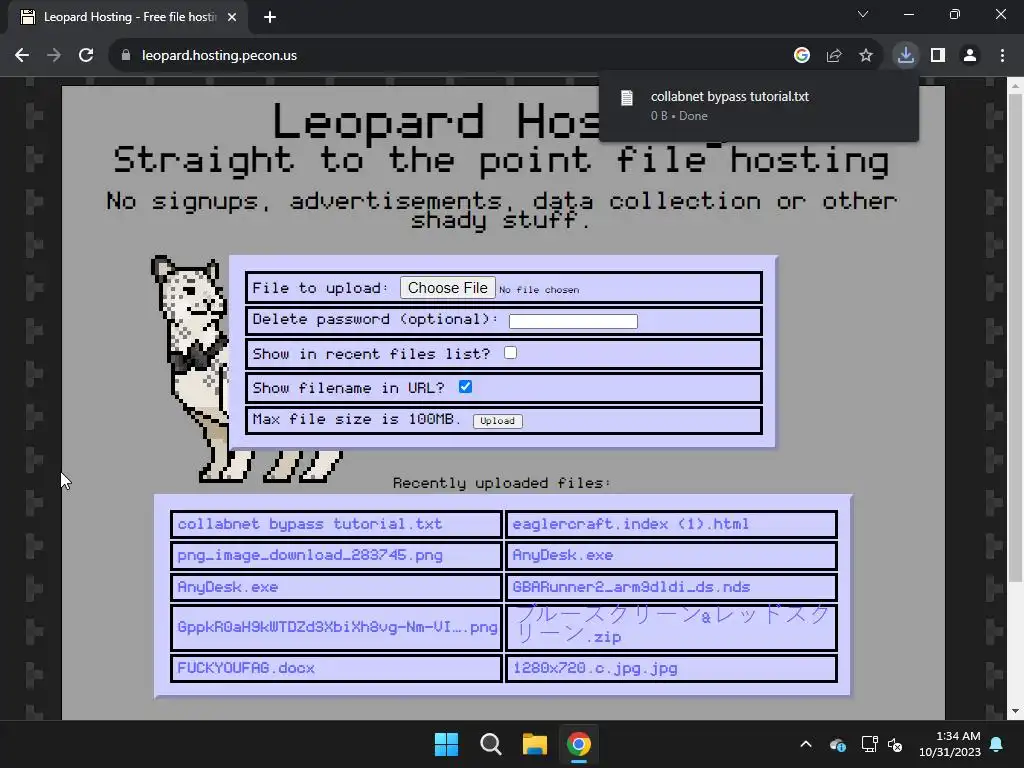1024x768 pixels.
Task: Bookmark this page with the star icon
Action: [x=866, y=56]
